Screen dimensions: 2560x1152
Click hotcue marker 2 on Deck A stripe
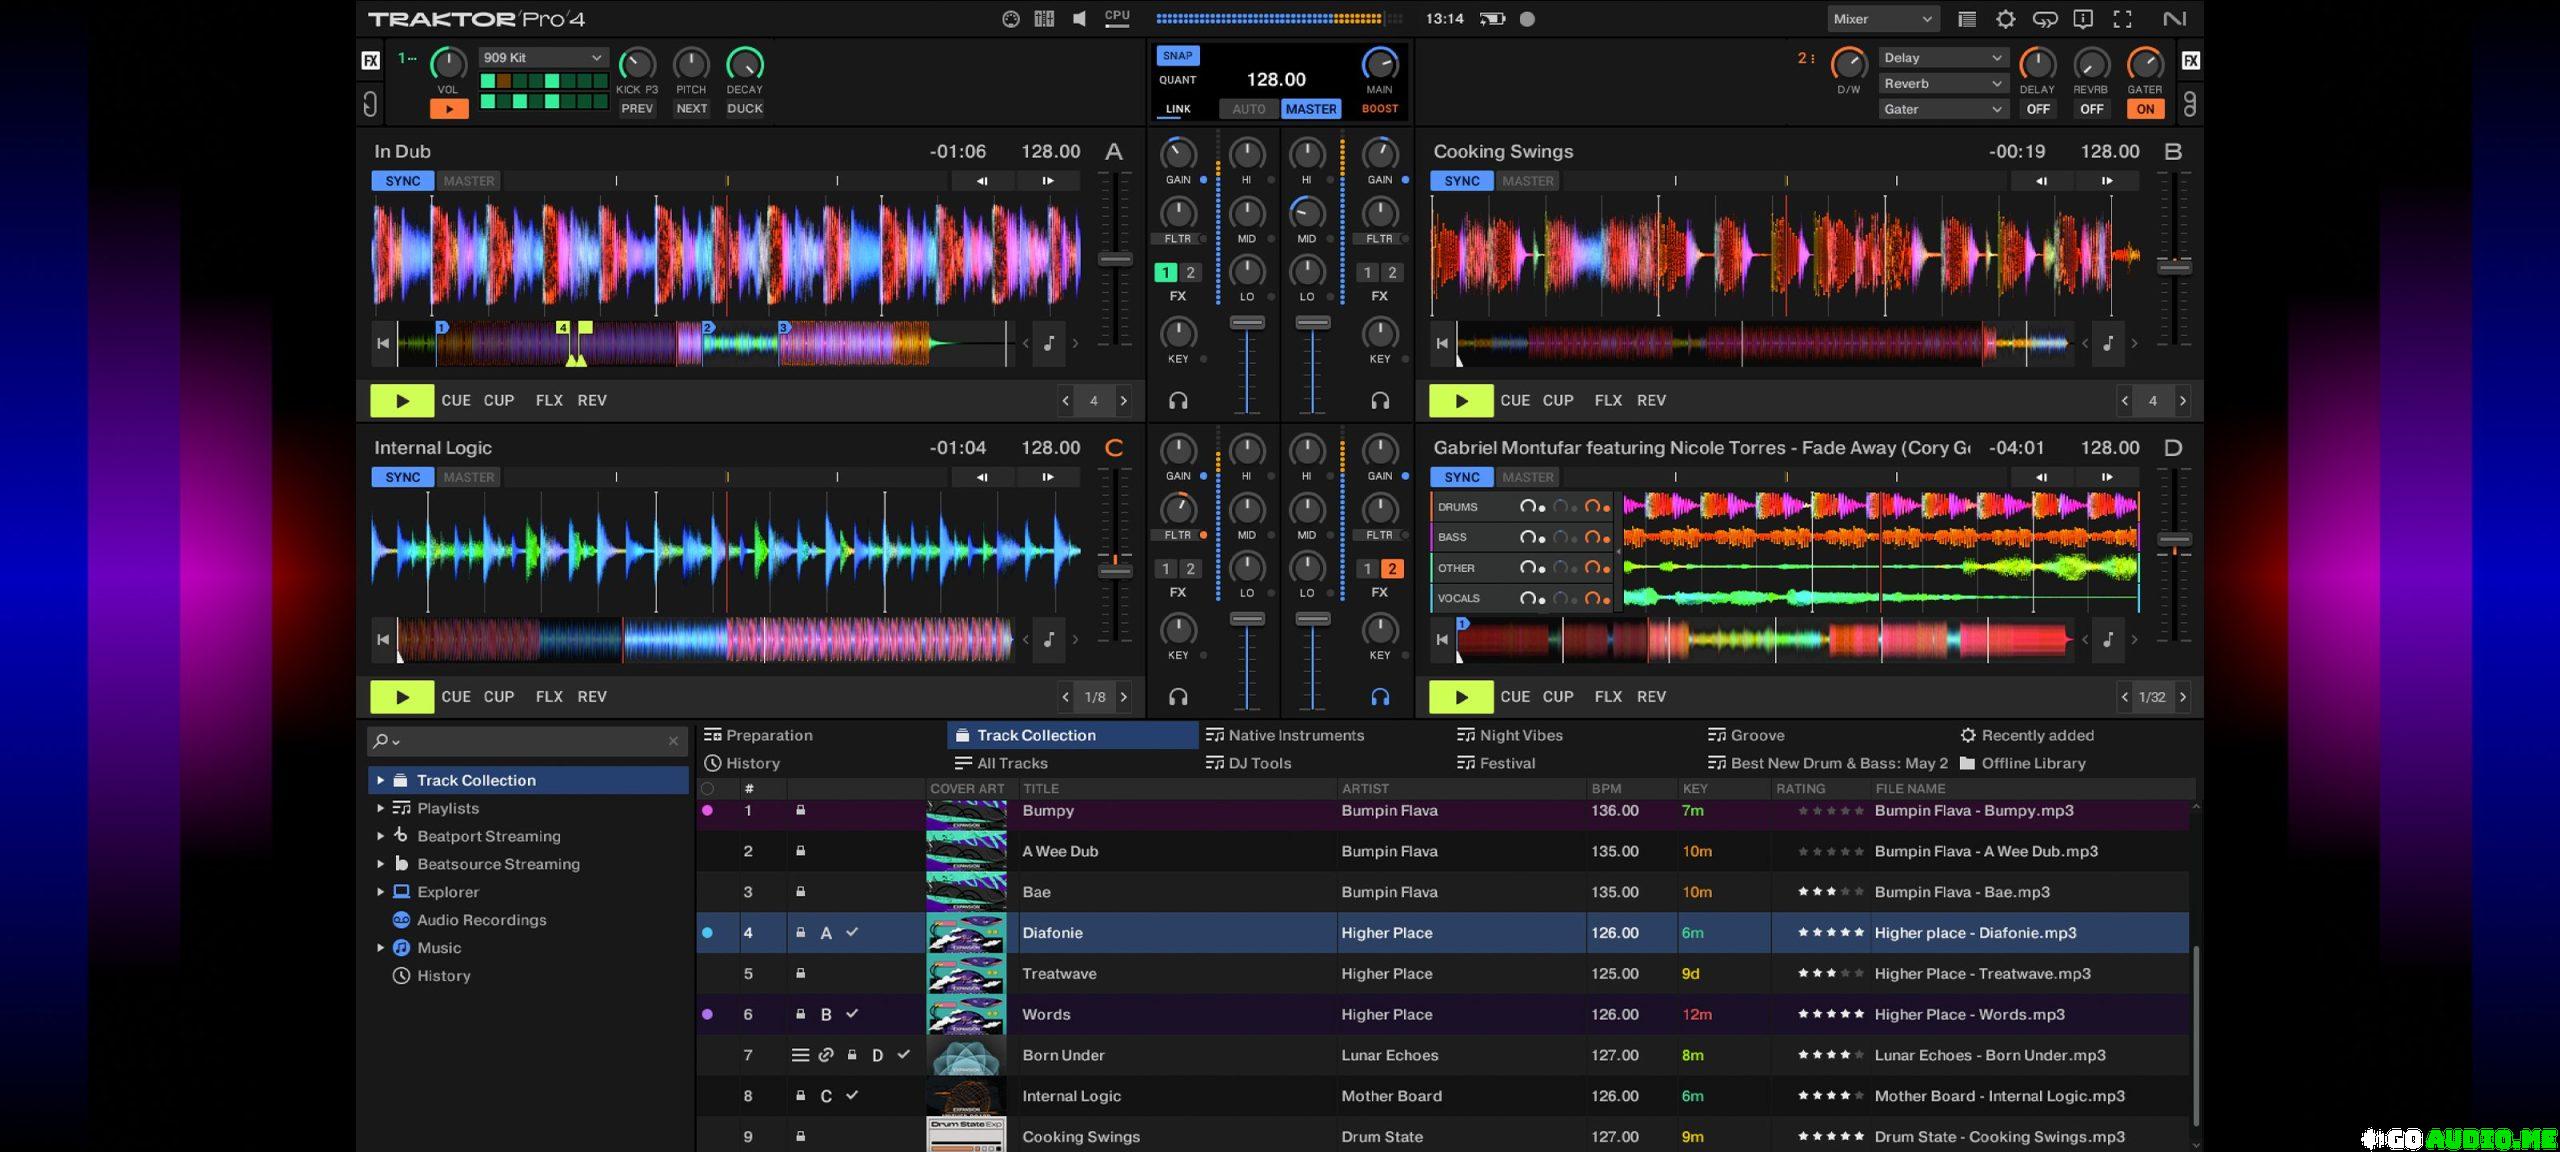coord(708,327)
